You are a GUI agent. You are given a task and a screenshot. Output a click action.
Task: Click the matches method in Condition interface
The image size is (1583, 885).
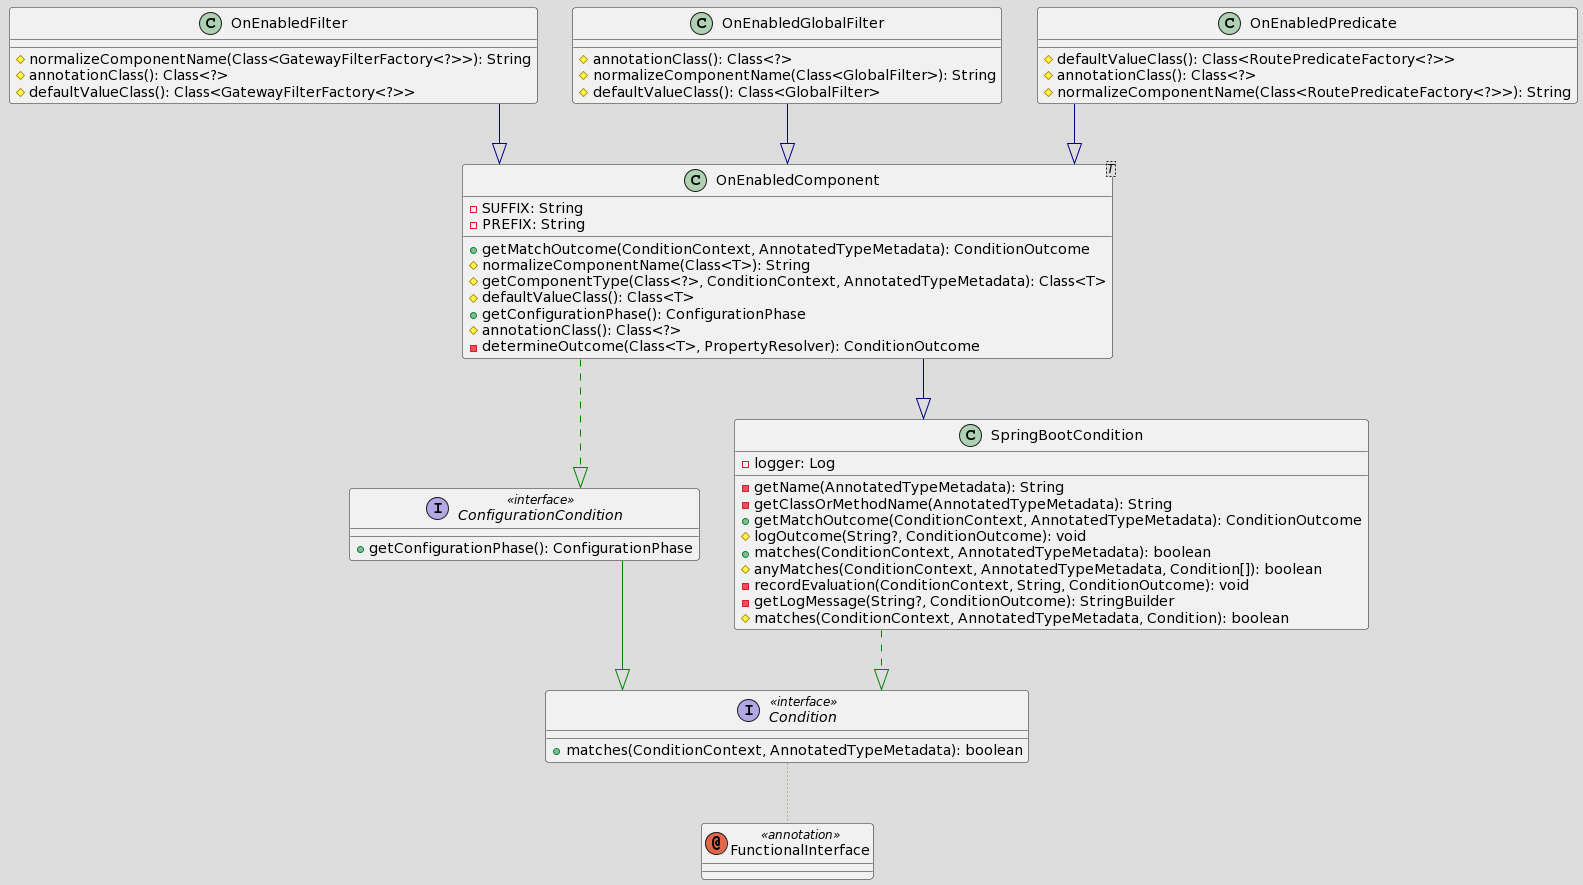(x=793, y=750)
